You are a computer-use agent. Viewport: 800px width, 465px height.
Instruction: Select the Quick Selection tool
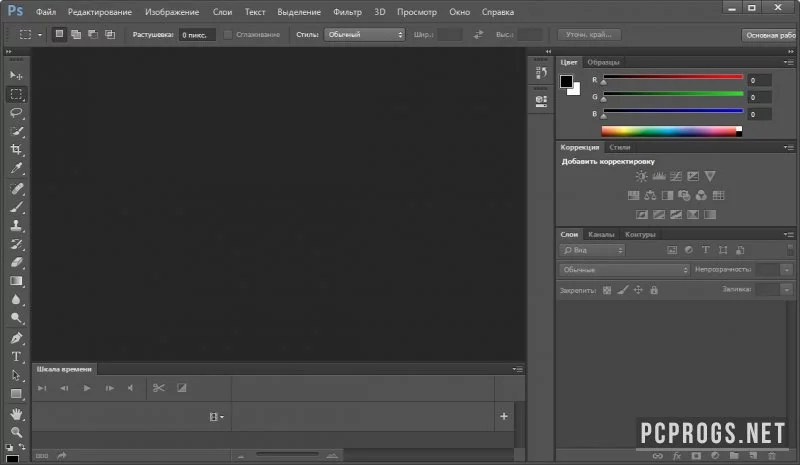(16, 131)
